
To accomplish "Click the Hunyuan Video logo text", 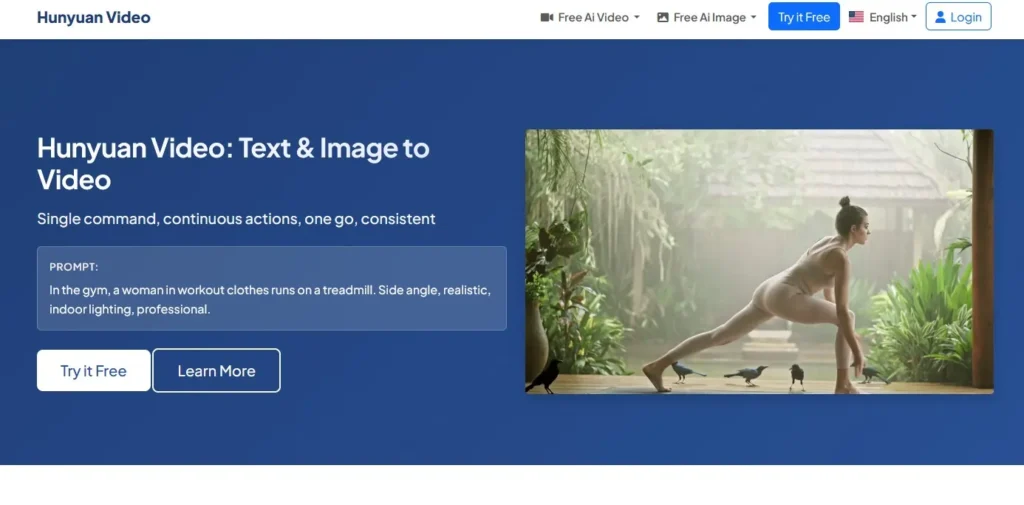I will 93,18.
